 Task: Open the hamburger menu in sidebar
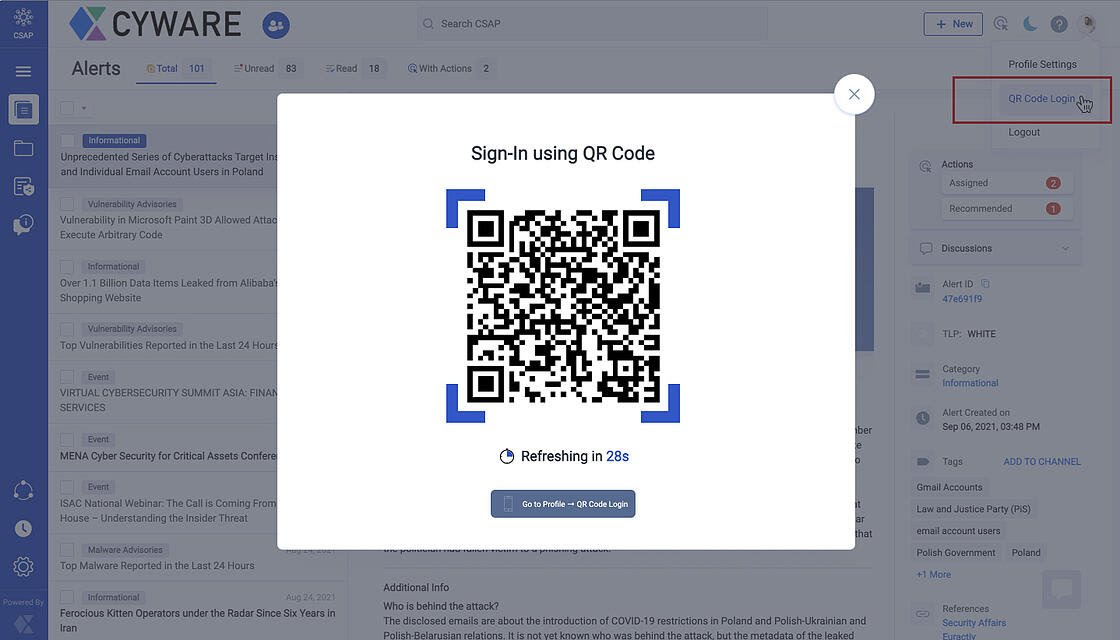click(23, 71)
